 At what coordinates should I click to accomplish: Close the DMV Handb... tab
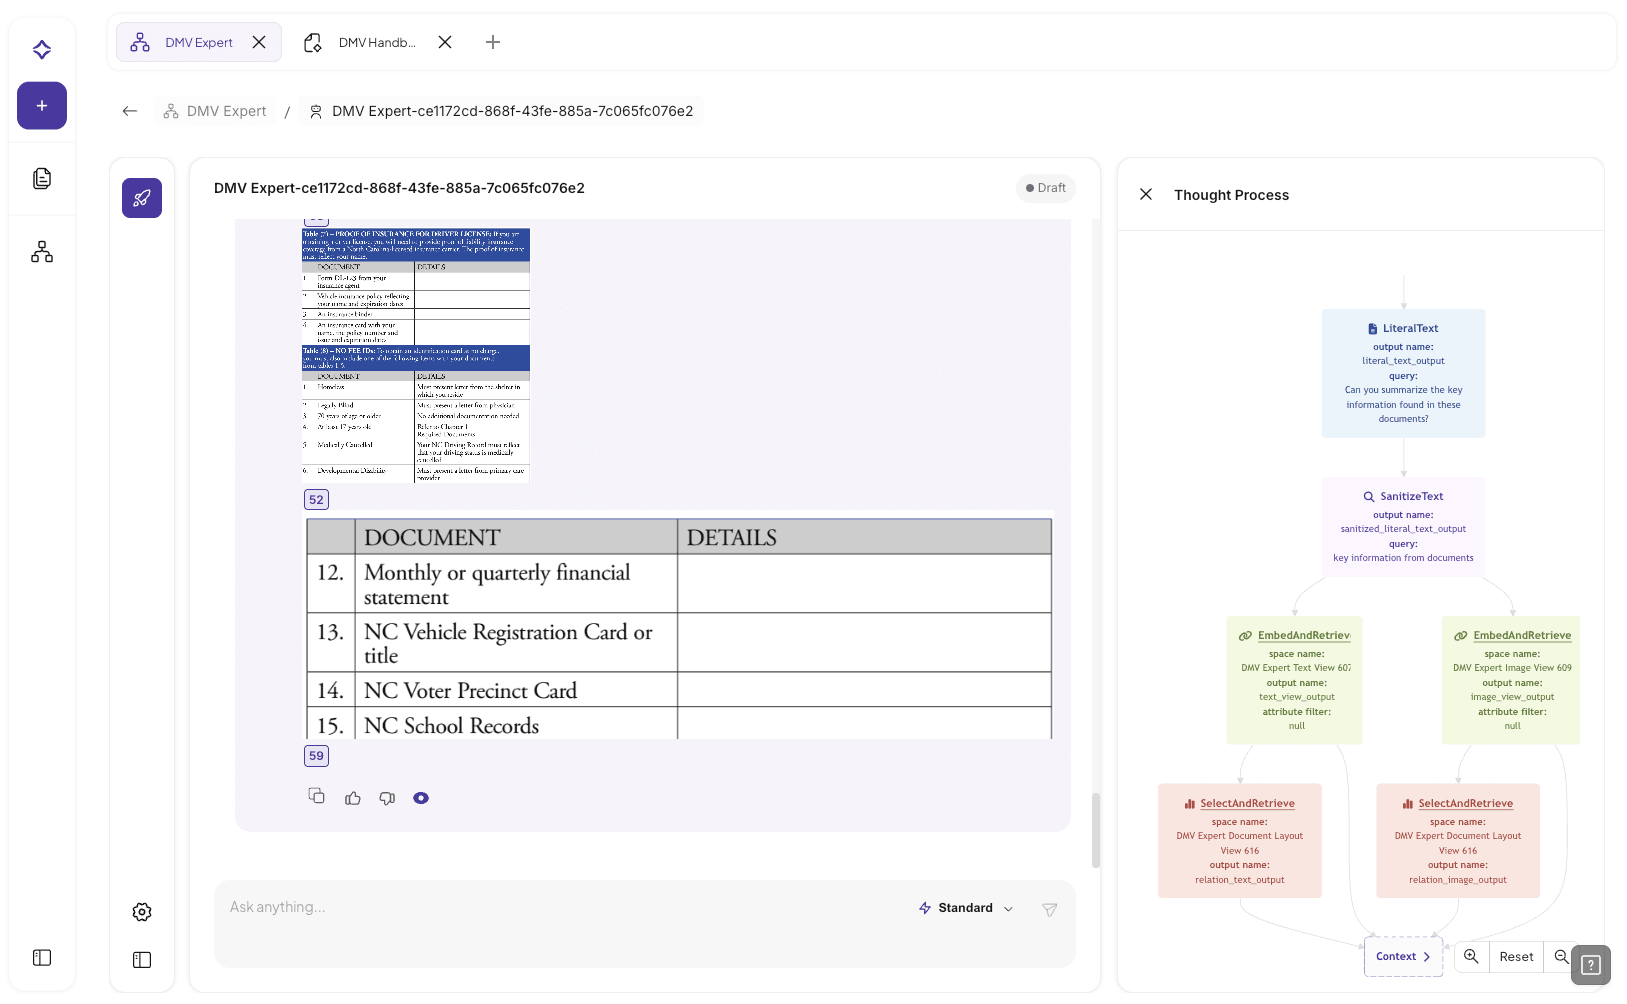click(445, 42)
